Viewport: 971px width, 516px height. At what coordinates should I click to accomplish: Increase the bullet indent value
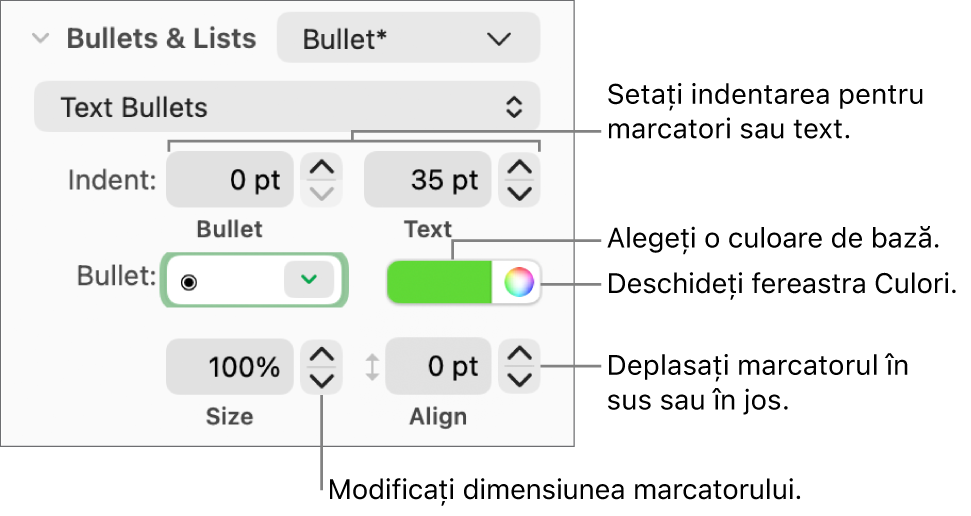point(321,168)
